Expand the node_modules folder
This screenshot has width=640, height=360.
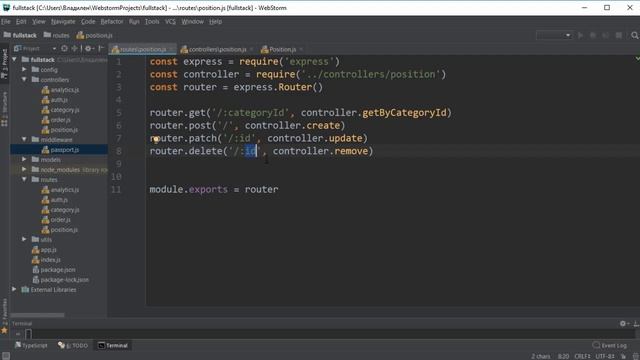24,169
